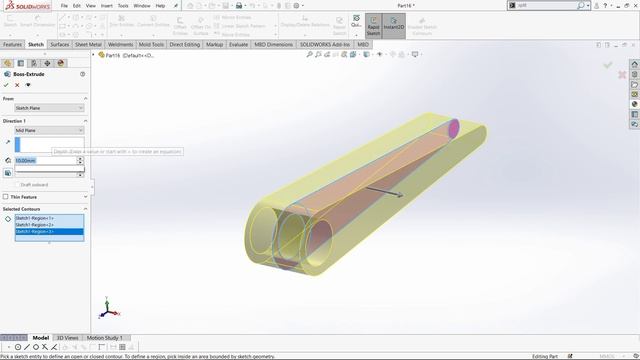
Task: Expand the Thin Feature section
Action: (85, 197)
